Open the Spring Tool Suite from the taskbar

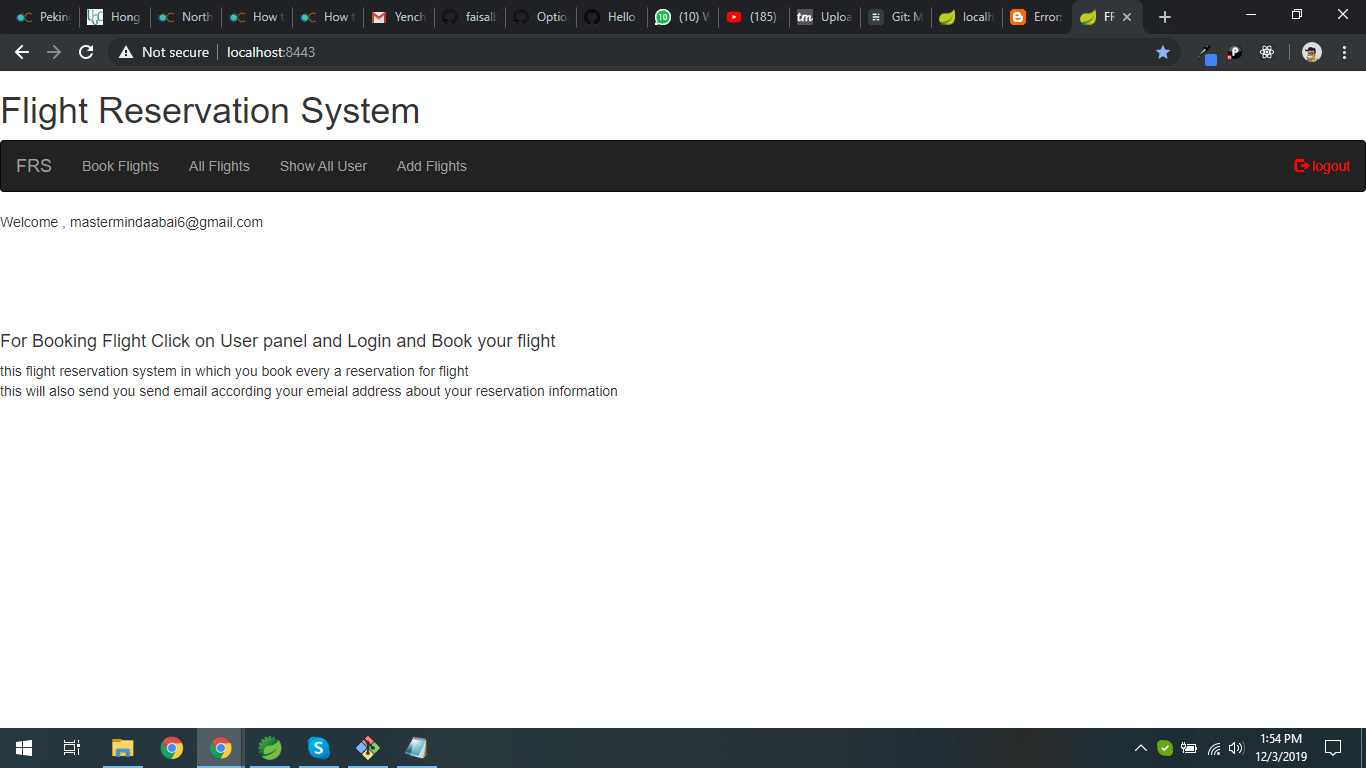point(269,747)
